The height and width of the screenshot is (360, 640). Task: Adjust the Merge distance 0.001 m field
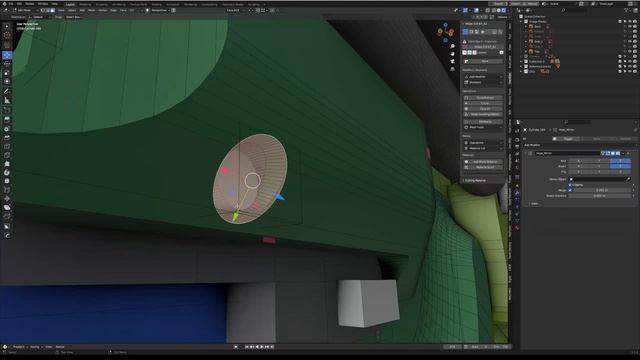602,190
